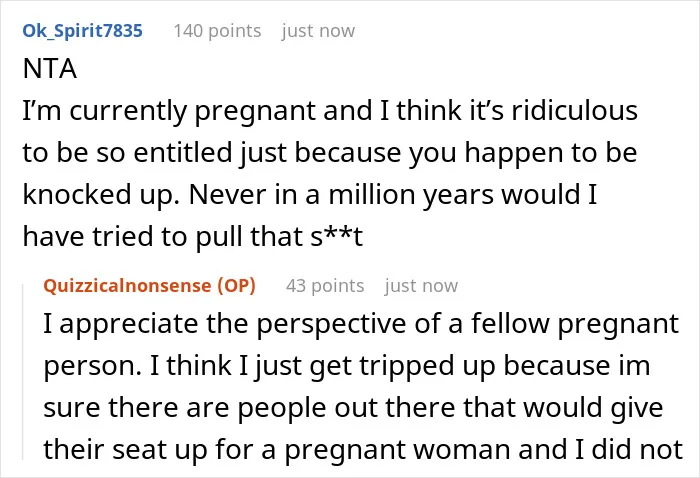
Task: Open timestamp 'just now' on Ok_Spirit7835's comment
Action: pos(318,31)
